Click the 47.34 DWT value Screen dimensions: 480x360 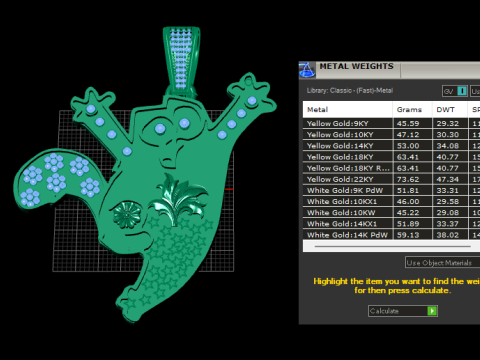click(448, 179)
